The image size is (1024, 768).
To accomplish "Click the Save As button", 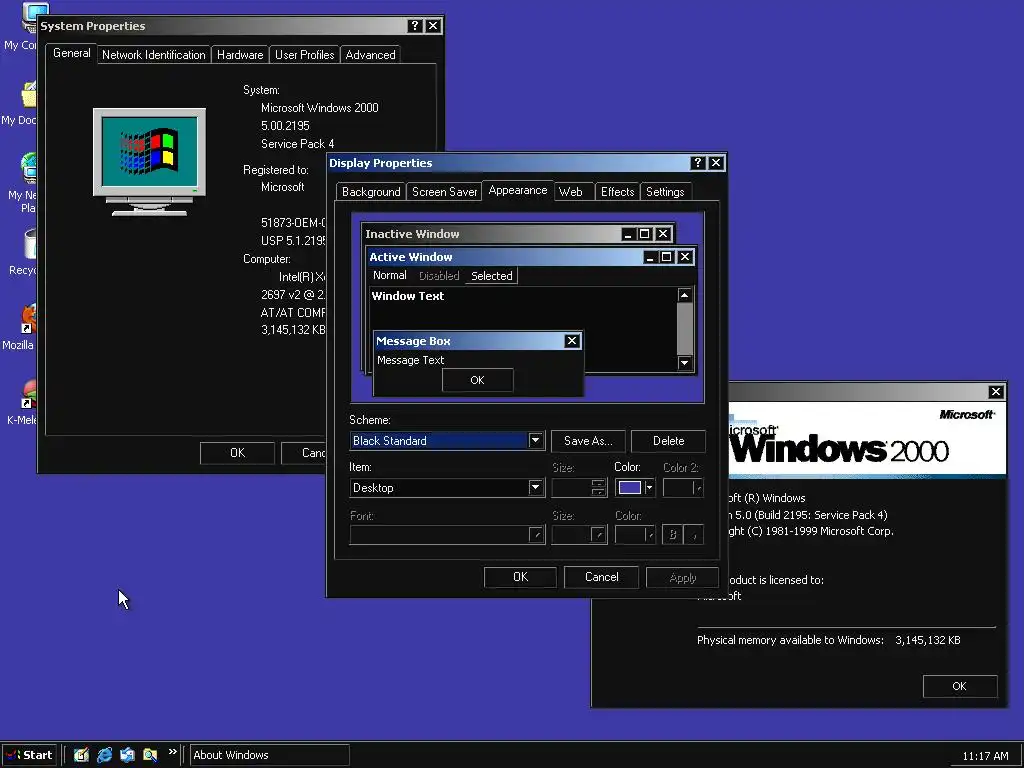I will pos(588,441).
